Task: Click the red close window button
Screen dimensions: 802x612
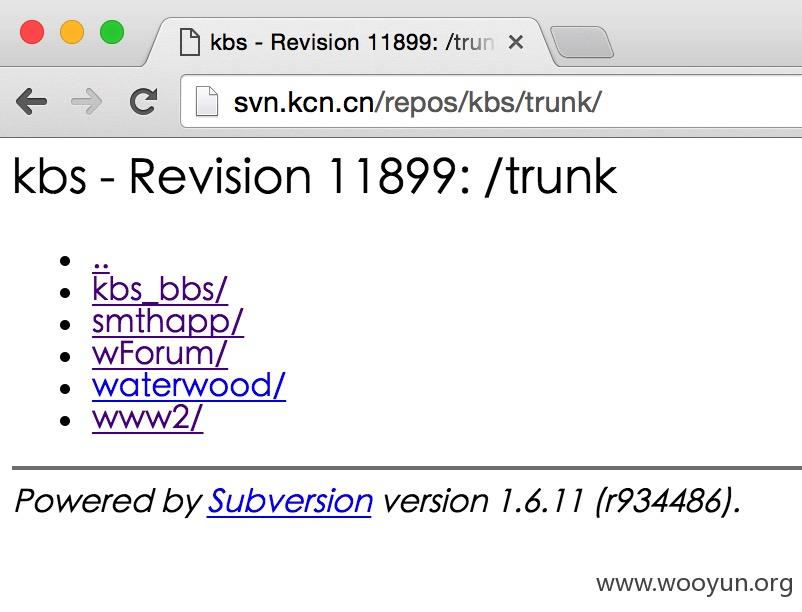Action: click(32, 32)
